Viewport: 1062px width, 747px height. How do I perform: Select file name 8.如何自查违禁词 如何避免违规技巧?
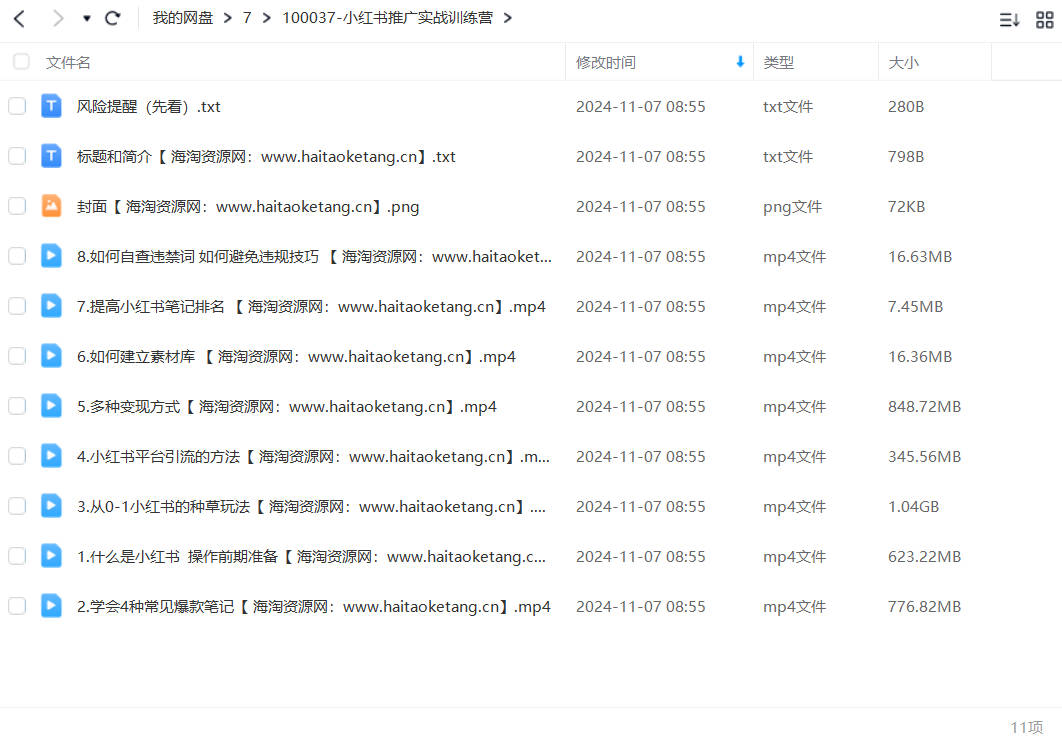314,257
